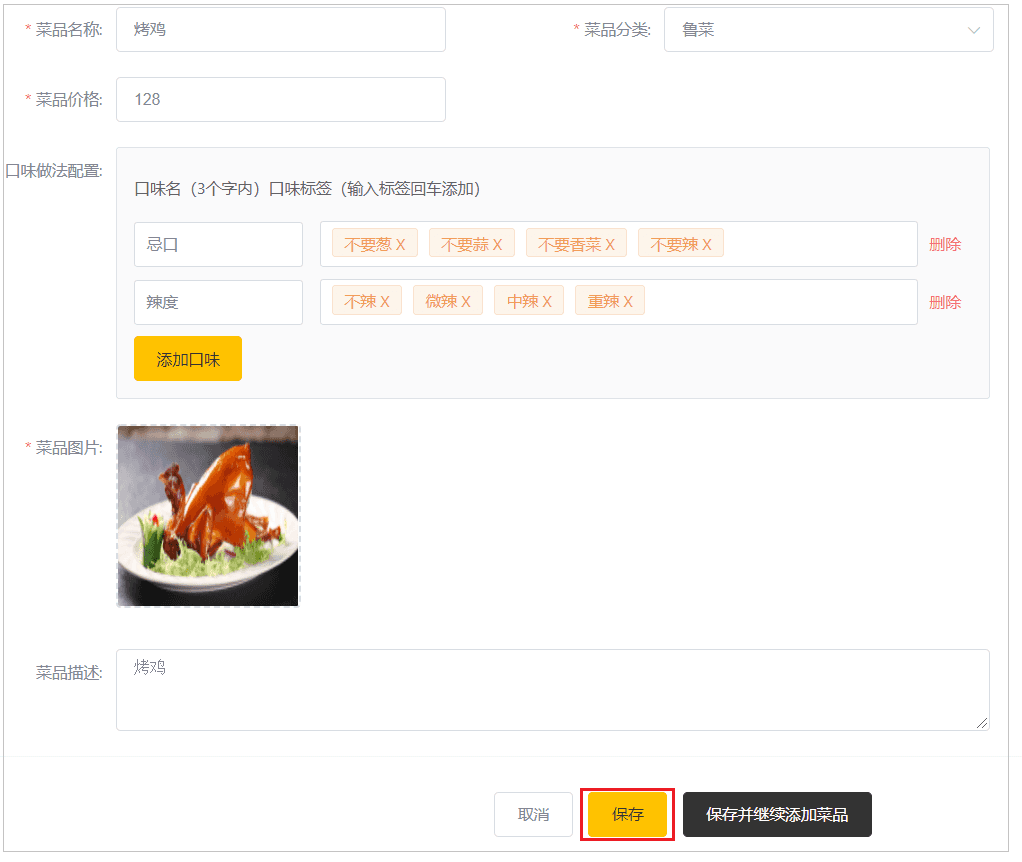
Task: Remove the 不要辣 tag via its X
Action: pyautogui.click(x=707, y=245)
